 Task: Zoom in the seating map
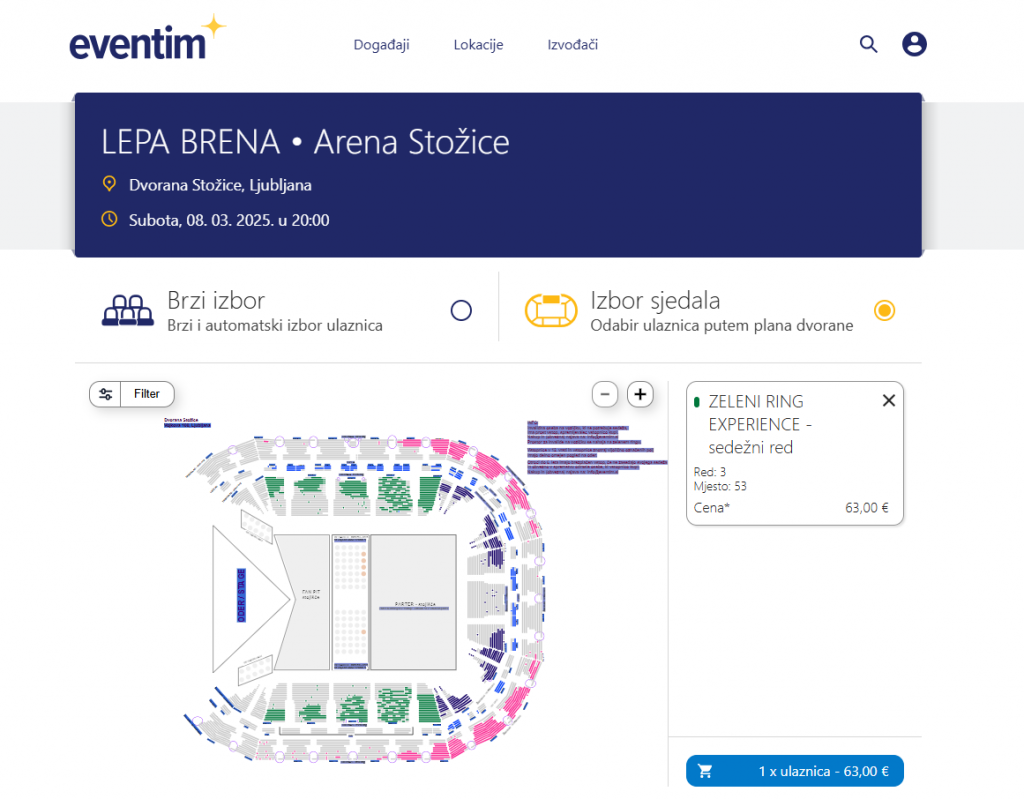click(x=641, y=394)
